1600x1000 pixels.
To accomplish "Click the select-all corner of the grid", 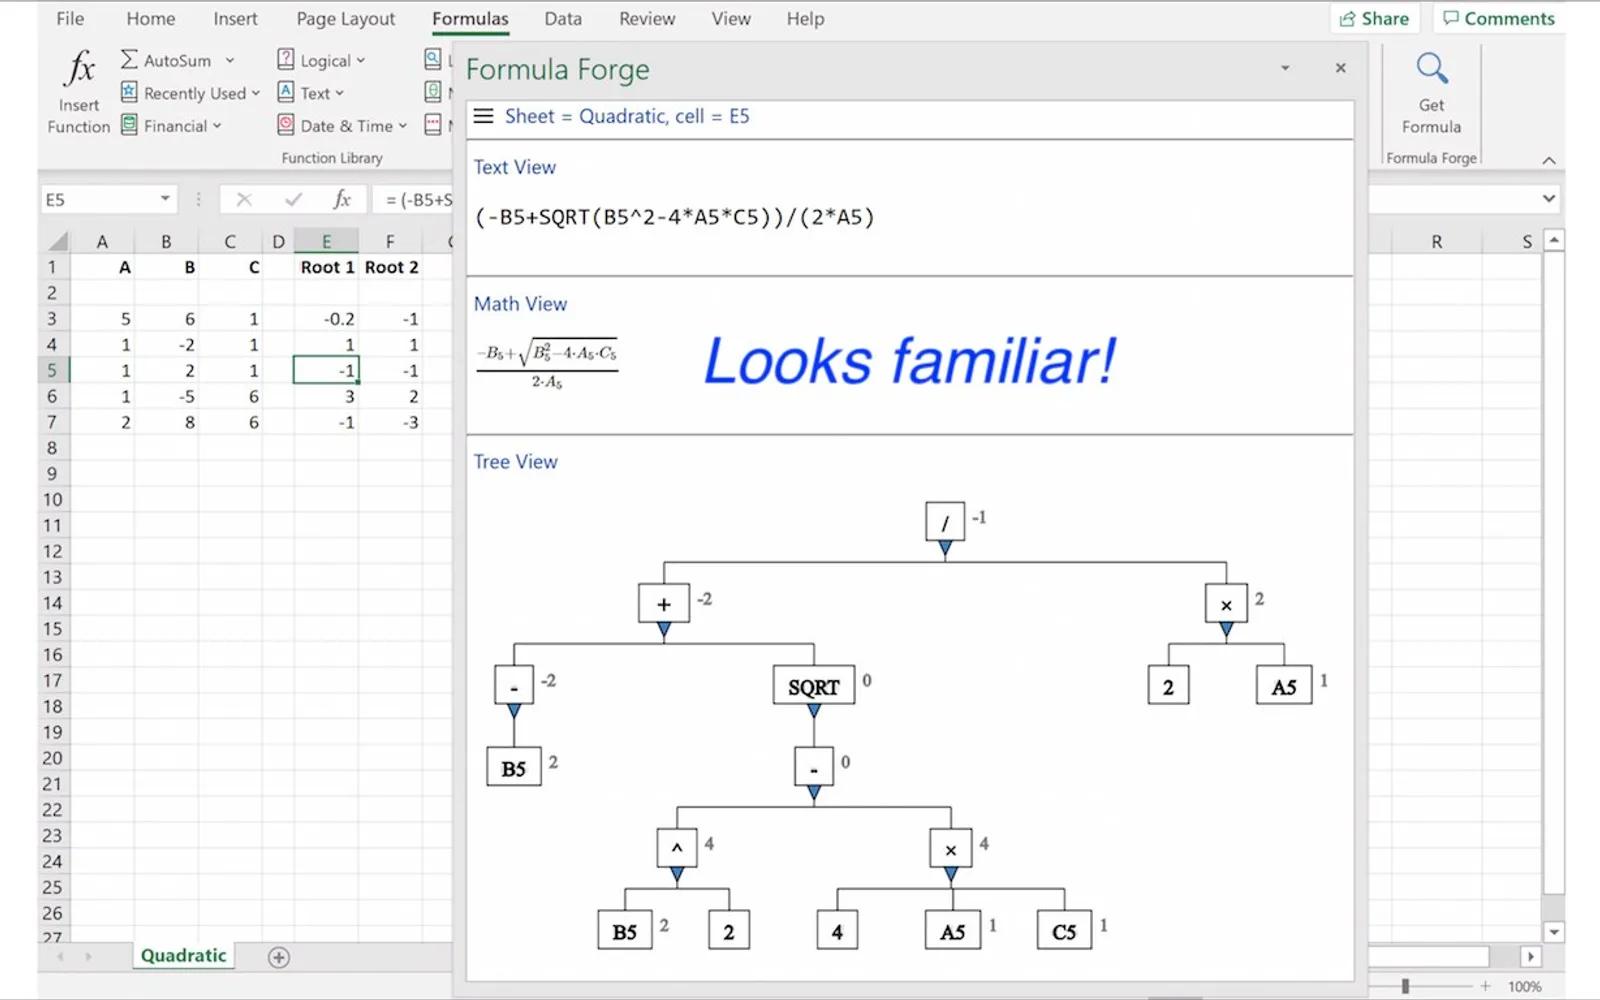I will click(58, 241).
